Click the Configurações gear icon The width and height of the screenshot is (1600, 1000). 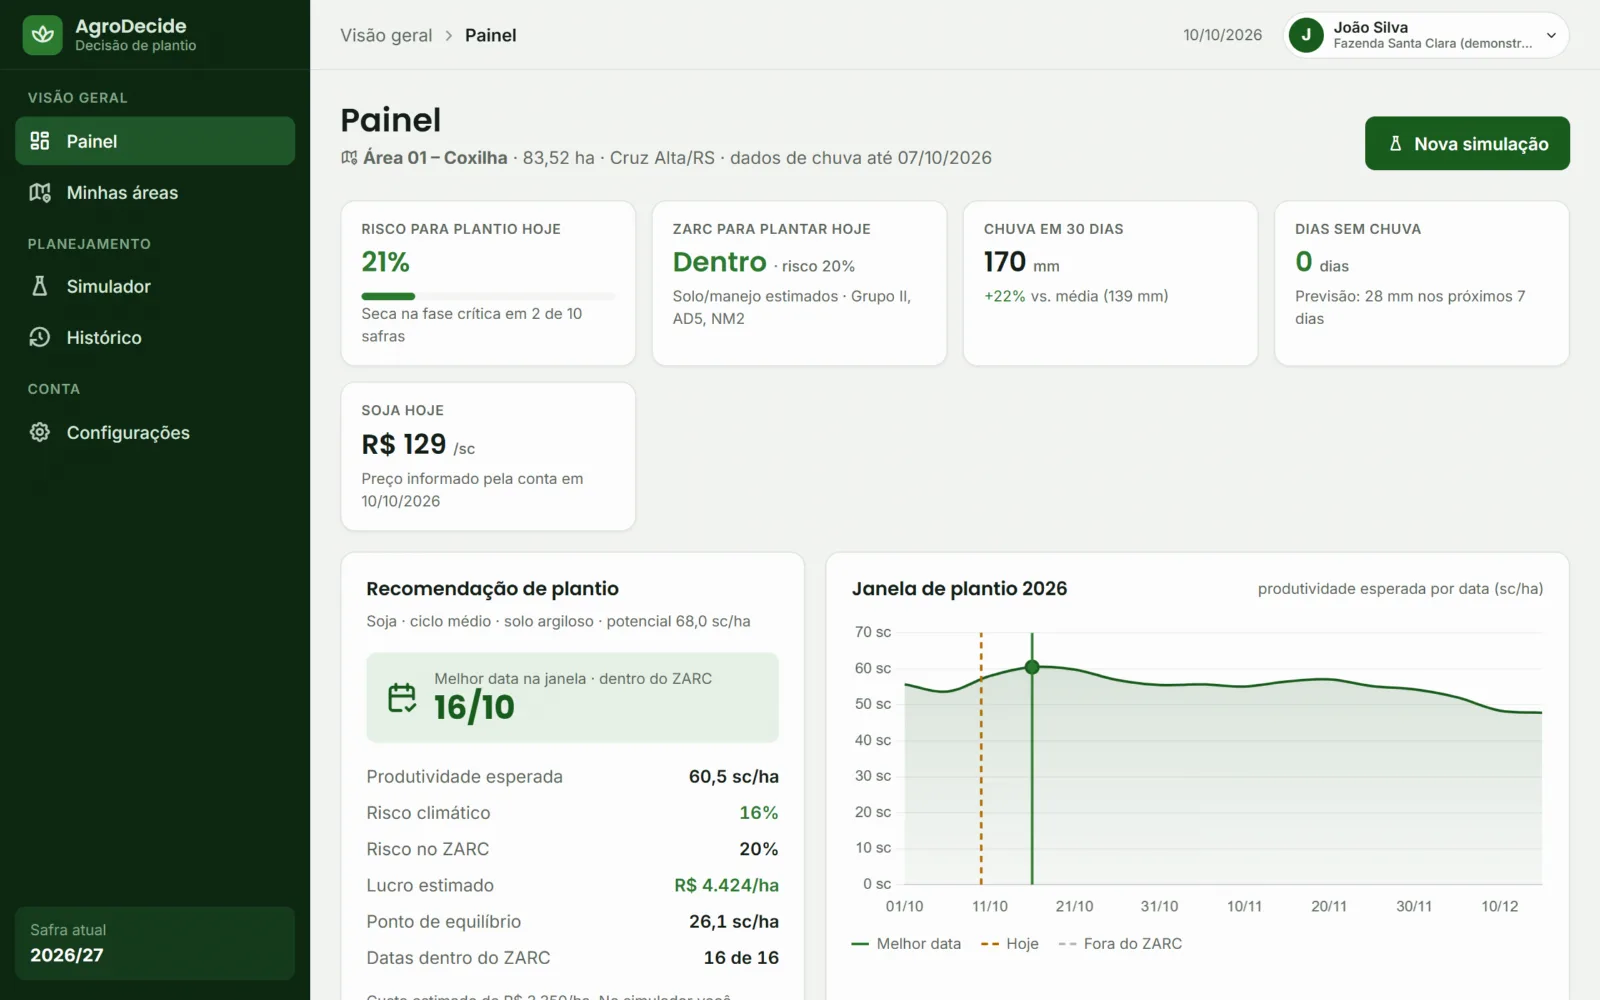[x=40, y=432]
